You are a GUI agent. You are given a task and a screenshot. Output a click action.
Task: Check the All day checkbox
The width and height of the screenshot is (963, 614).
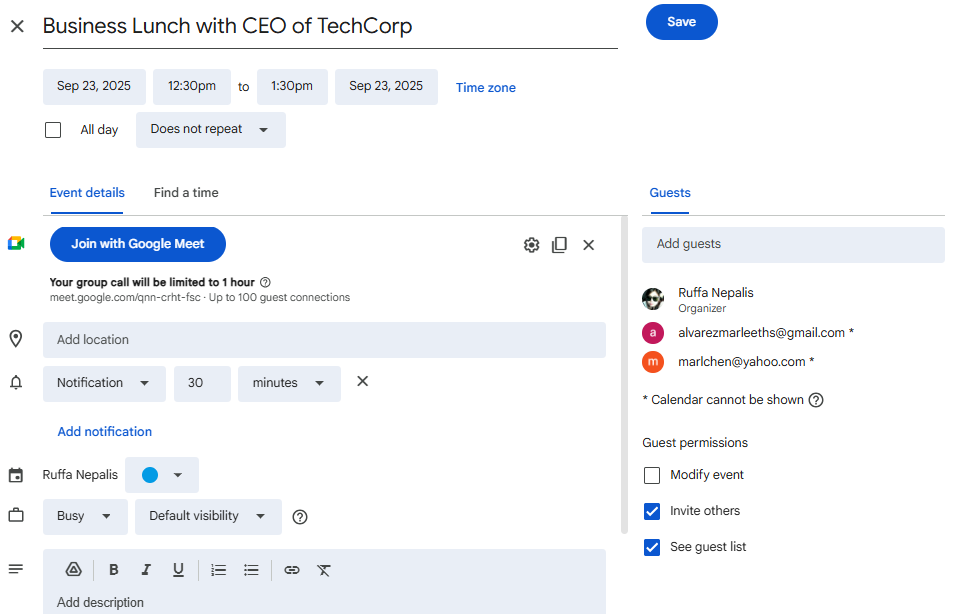pyautogui.click(x=53, y=130)
